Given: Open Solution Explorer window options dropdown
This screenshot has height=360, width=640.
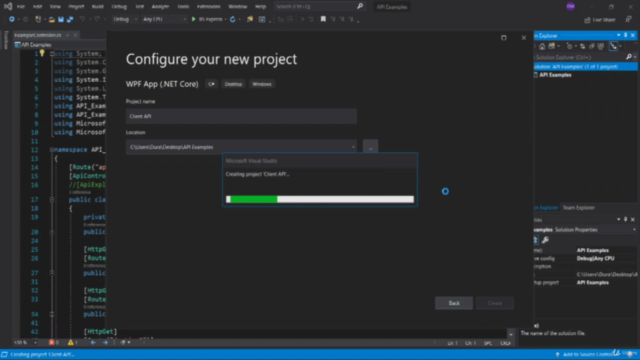Looking at the screenshot, I should pos(619,36).
